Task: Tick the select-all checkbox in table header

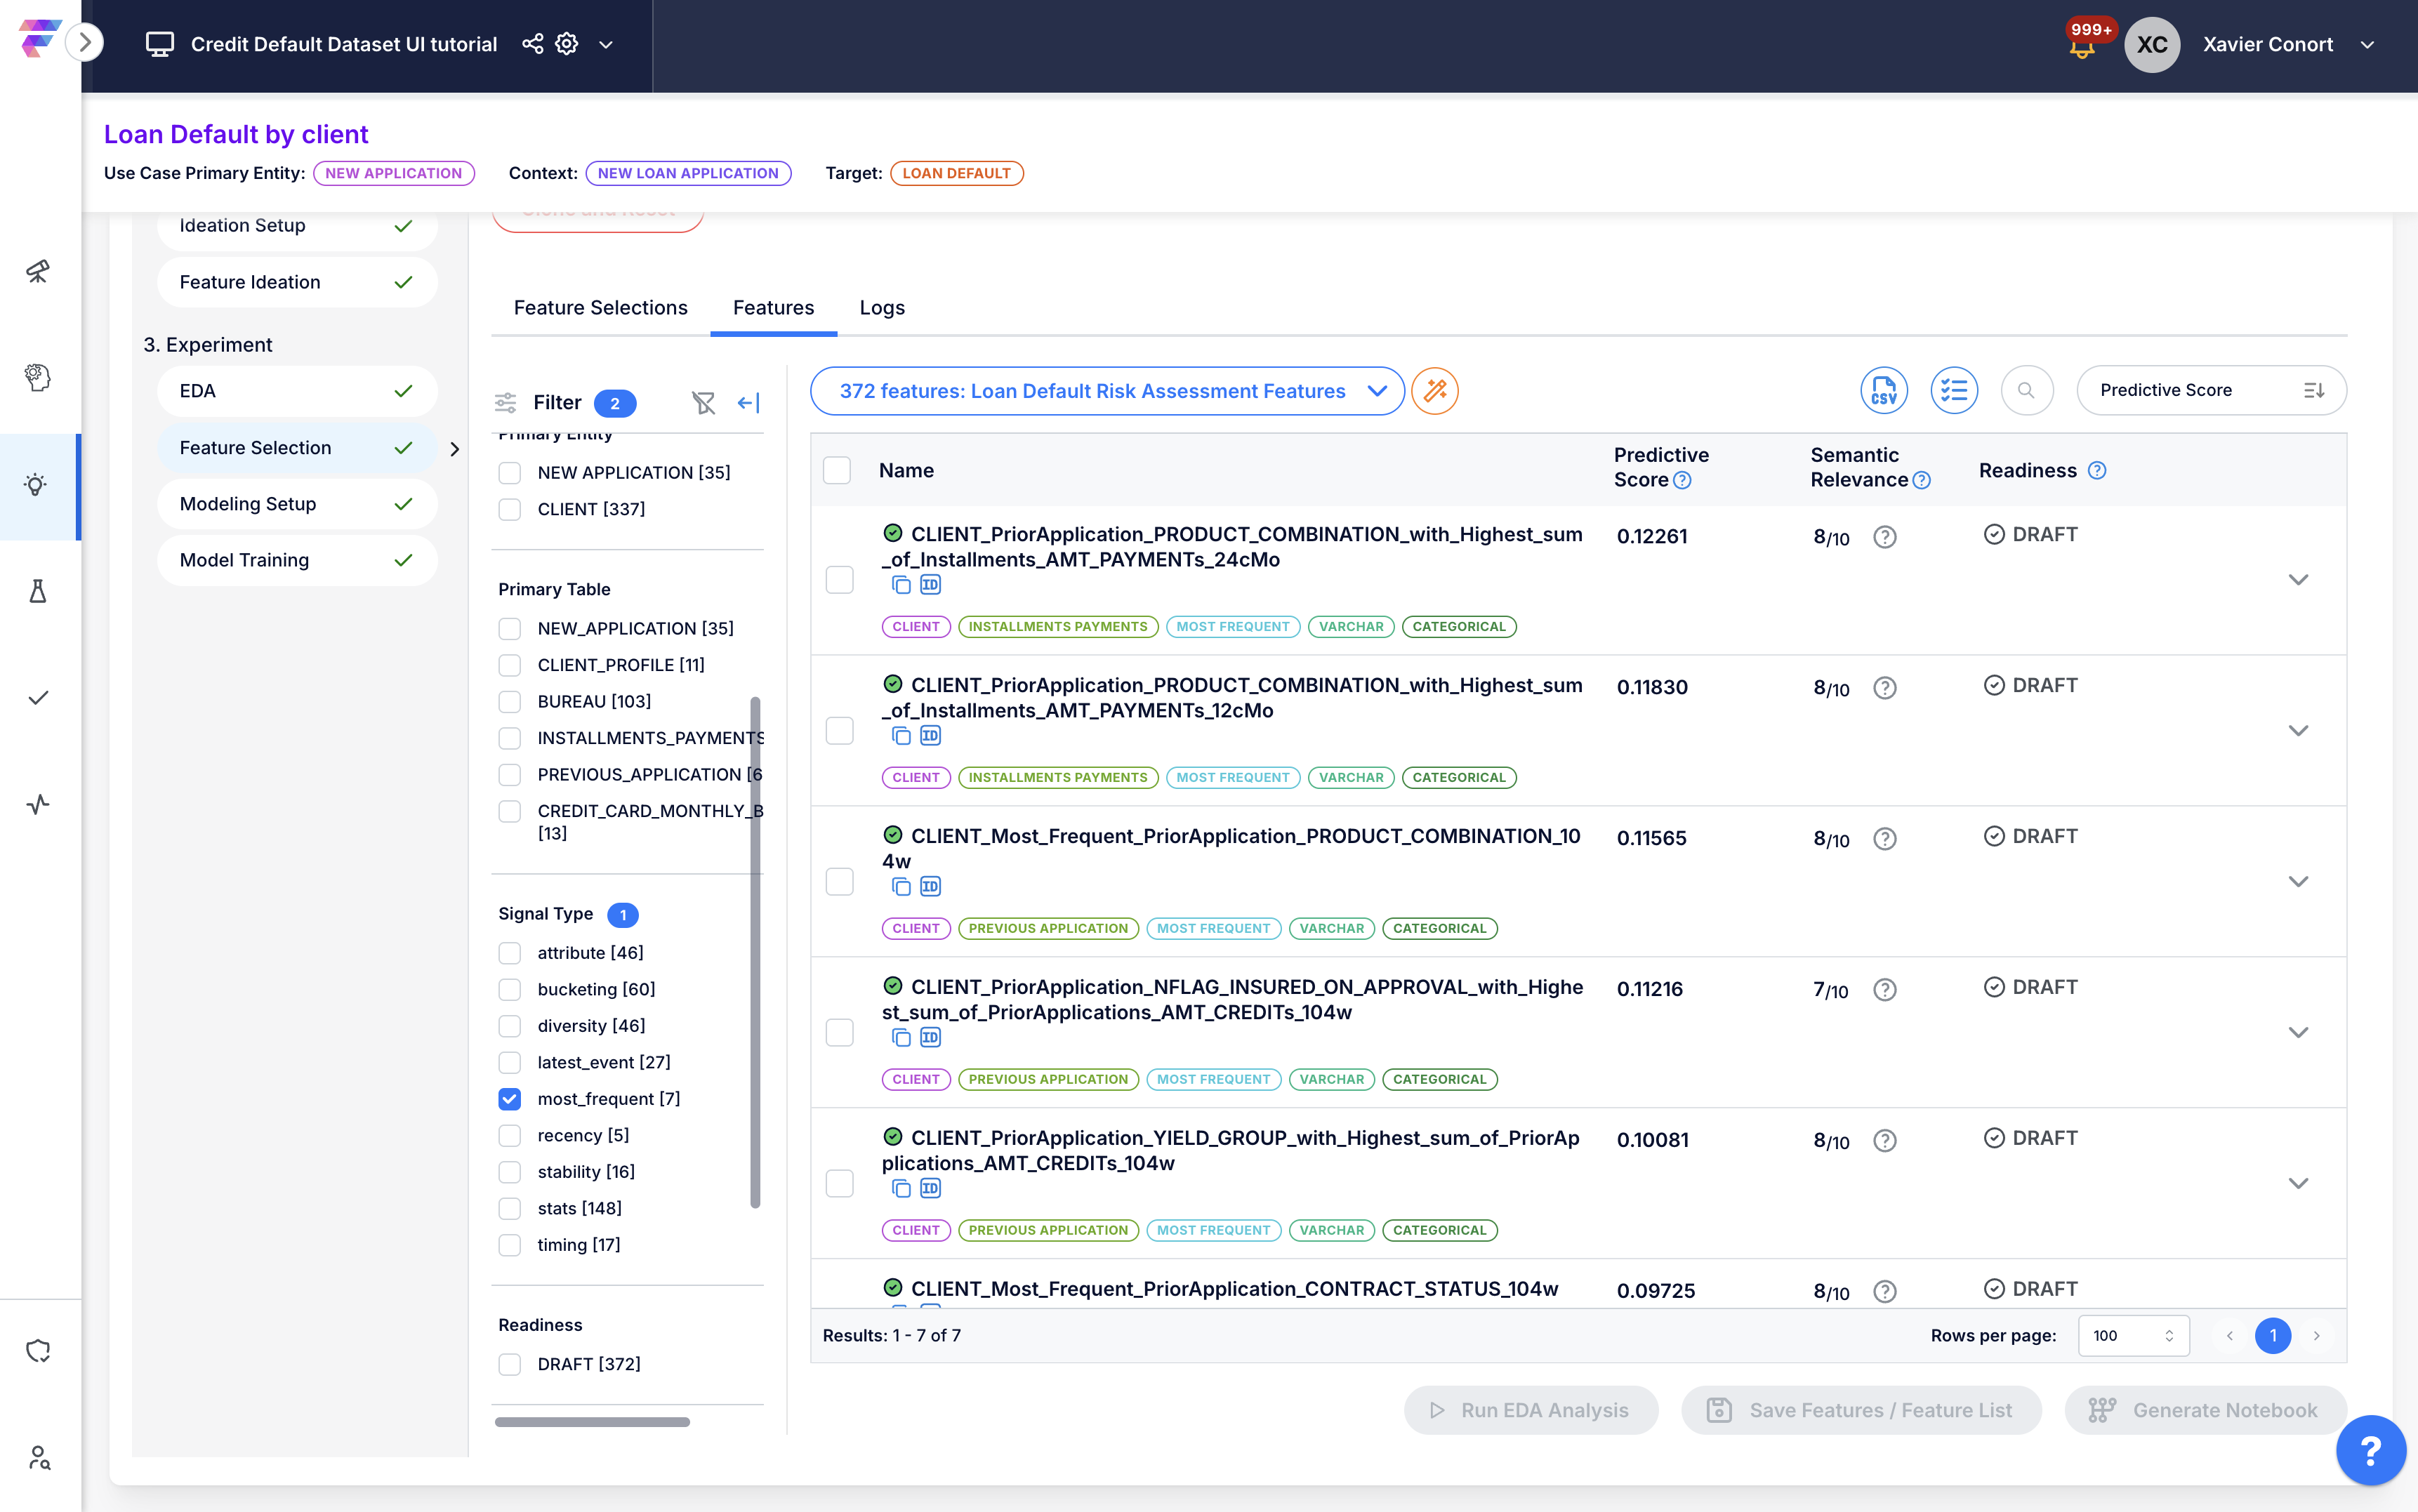Action: pyautogui.click(x=837, y=470)
